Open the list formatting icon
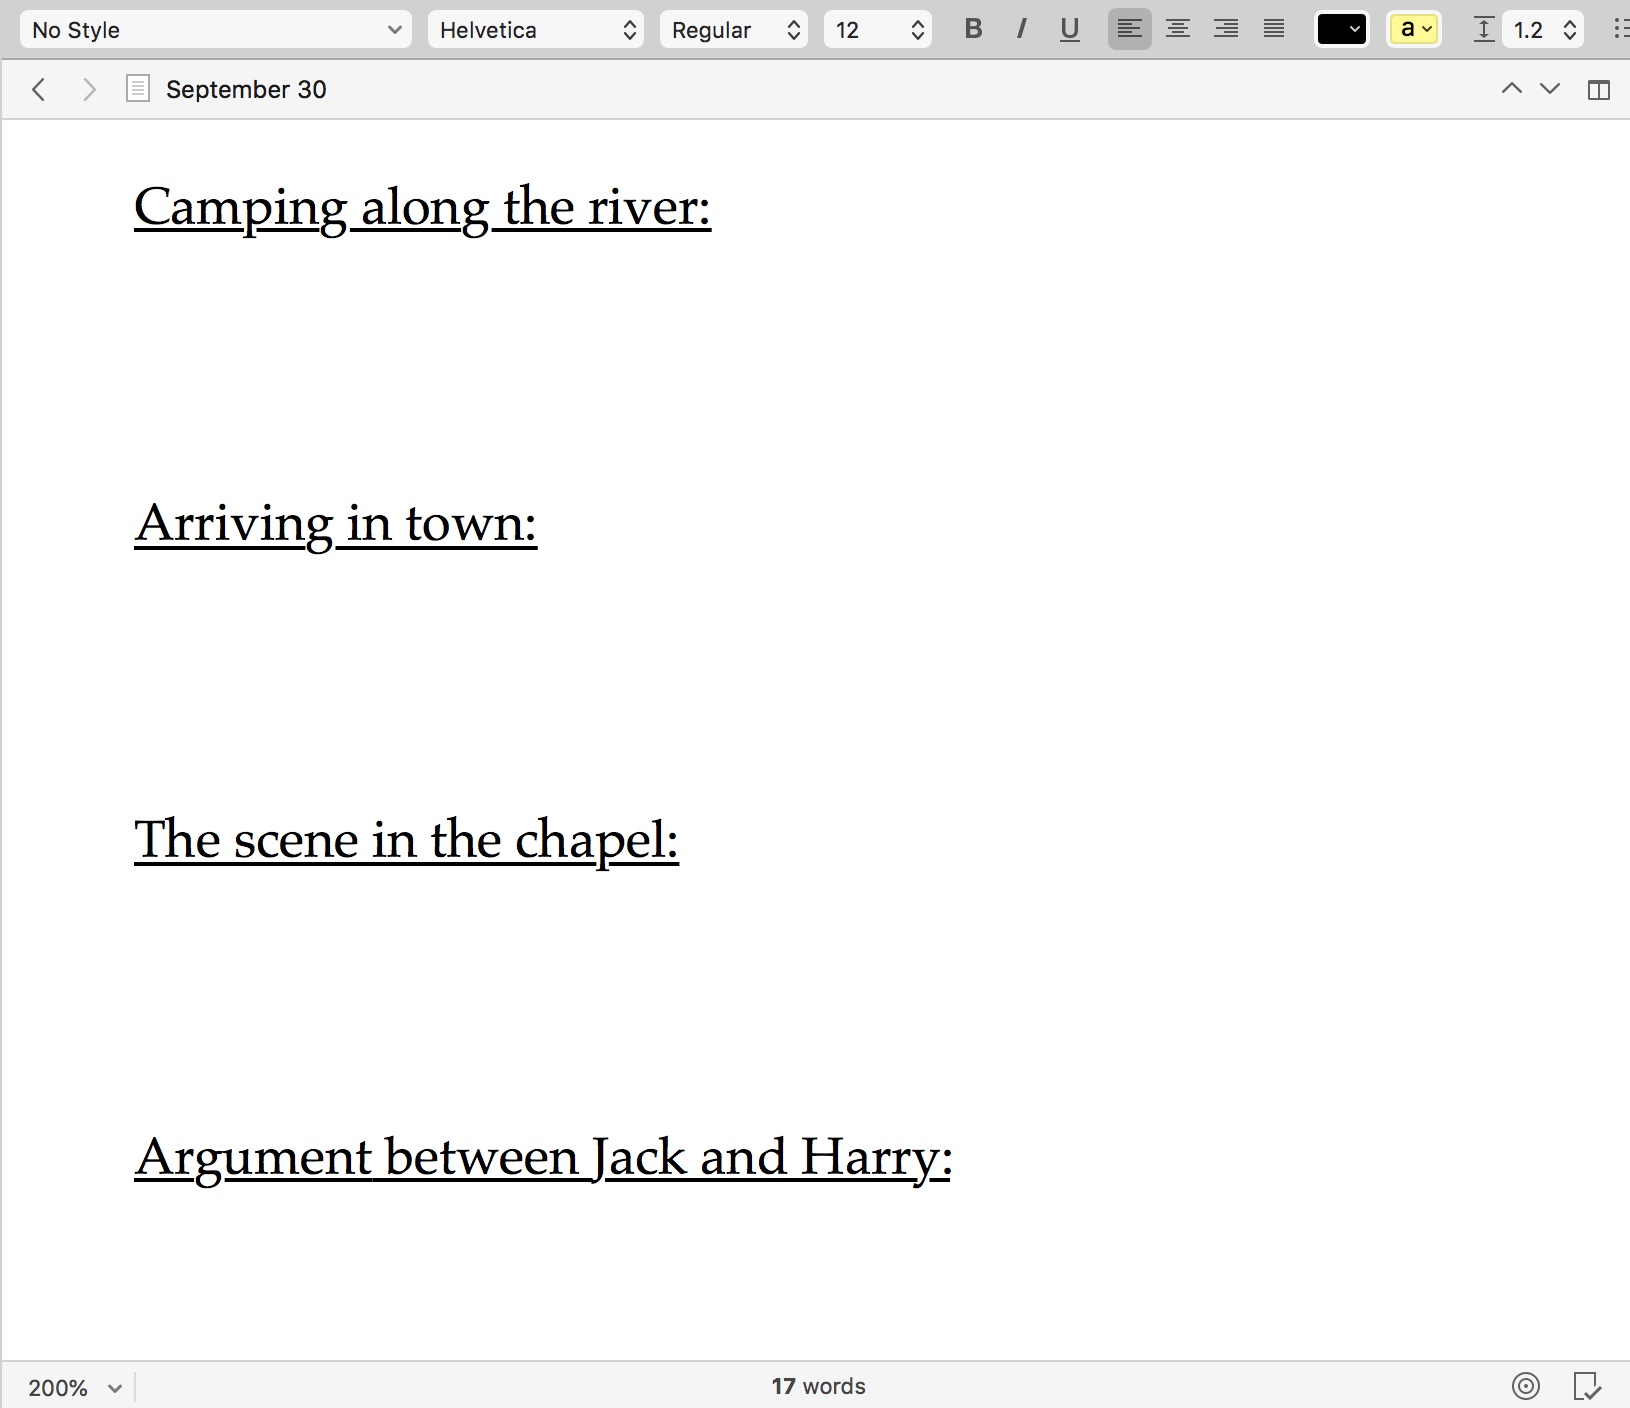Viewport: 1630px width, 1408px height. tap(1620, 29)
